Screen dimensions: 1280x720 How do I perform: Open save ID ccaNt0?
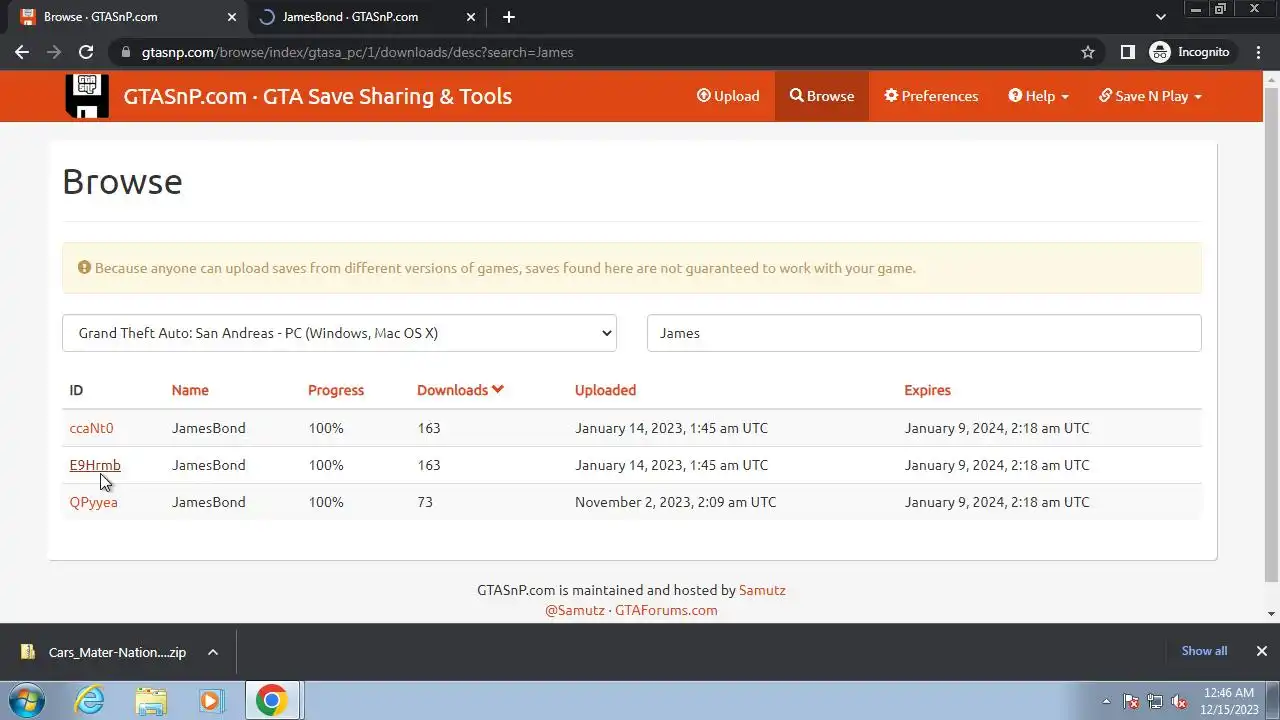click(x=91, y=428)
